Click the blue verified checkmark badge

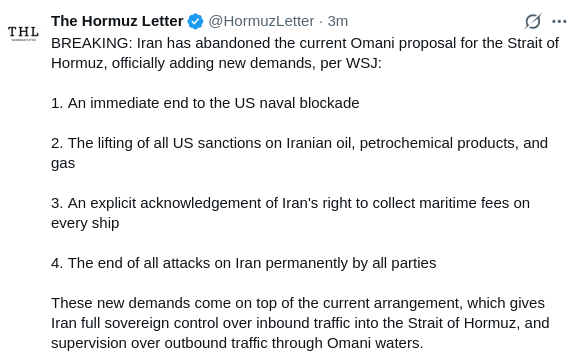coord(195,21)
